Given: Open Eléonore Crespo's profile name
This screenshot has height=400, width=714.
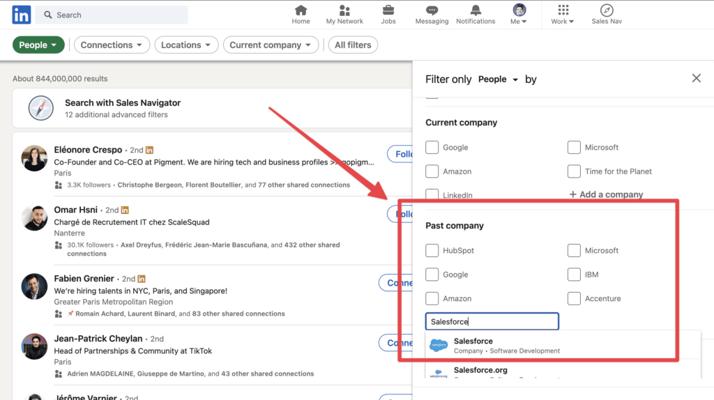Looking at the screenshot, I should (88, 150).
